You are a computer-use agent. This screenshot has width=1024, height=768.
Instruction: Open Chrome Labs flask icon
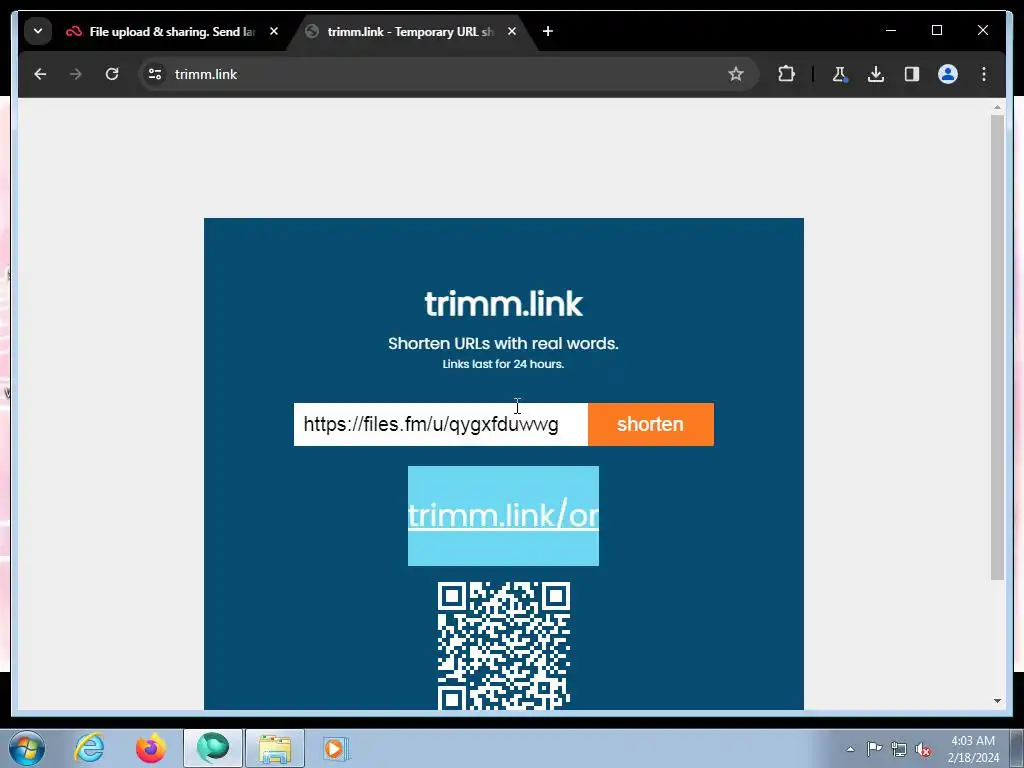(840, 74)
